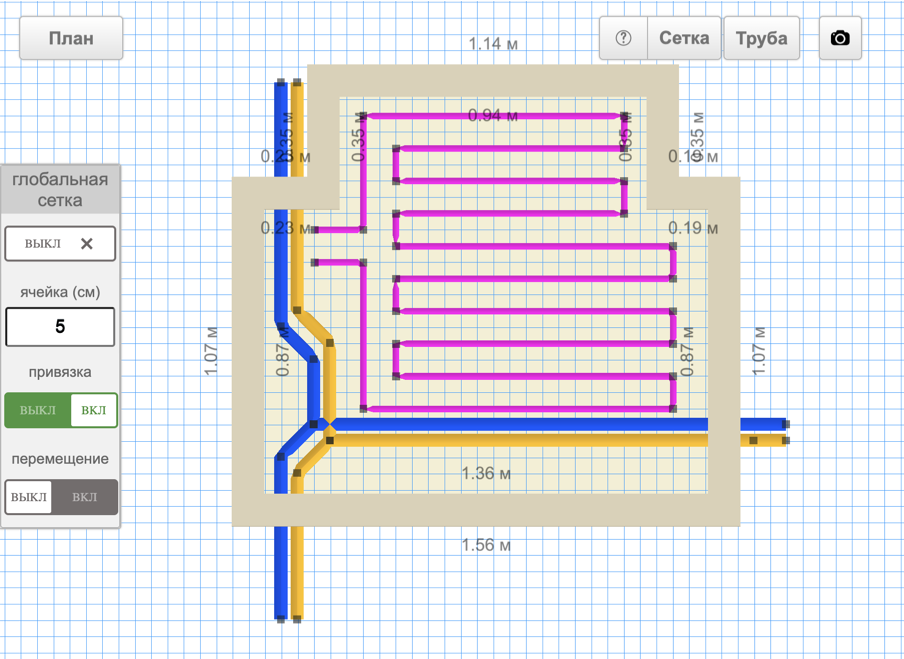904x659 pixels.
Task: Set перемещение to ВКЛ
Action: point(85,497)
